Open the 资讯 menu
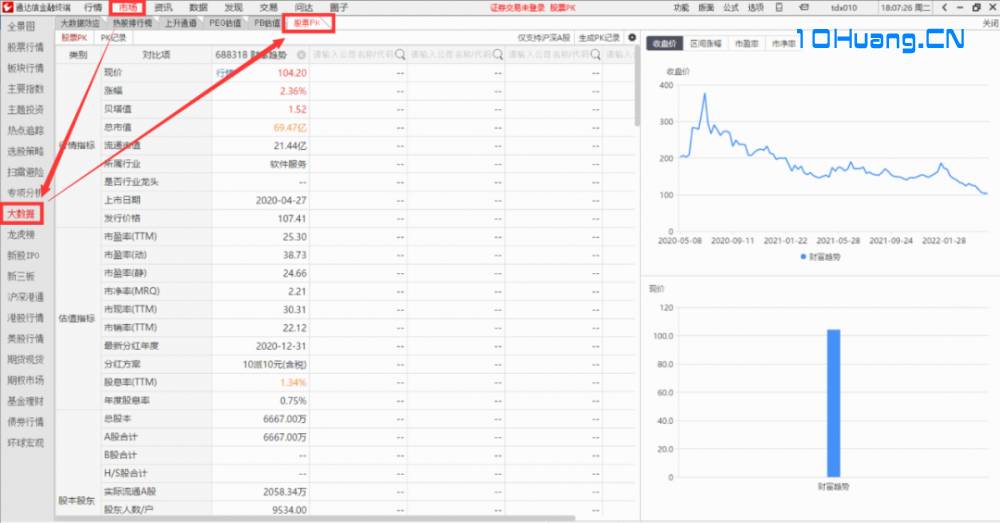Screen dimensions: 1000x523 (x=163, y=7)
